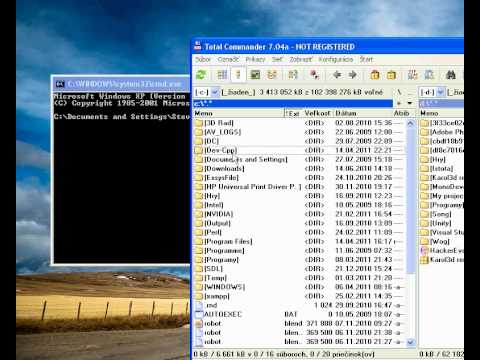Open the Zobraziť menu
The height and width of the screenshot is (360, 480).
tap(301, 59)
